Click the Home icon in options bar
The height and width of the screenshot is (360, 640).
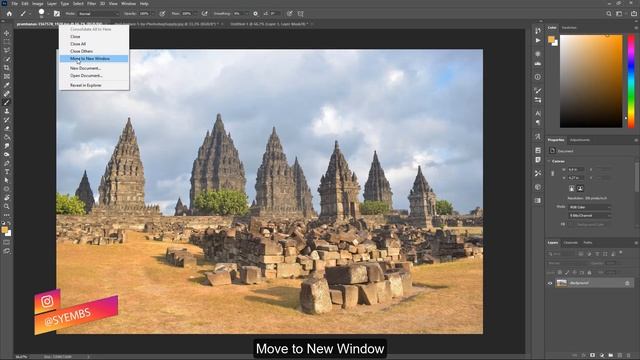tap(9, 13)
